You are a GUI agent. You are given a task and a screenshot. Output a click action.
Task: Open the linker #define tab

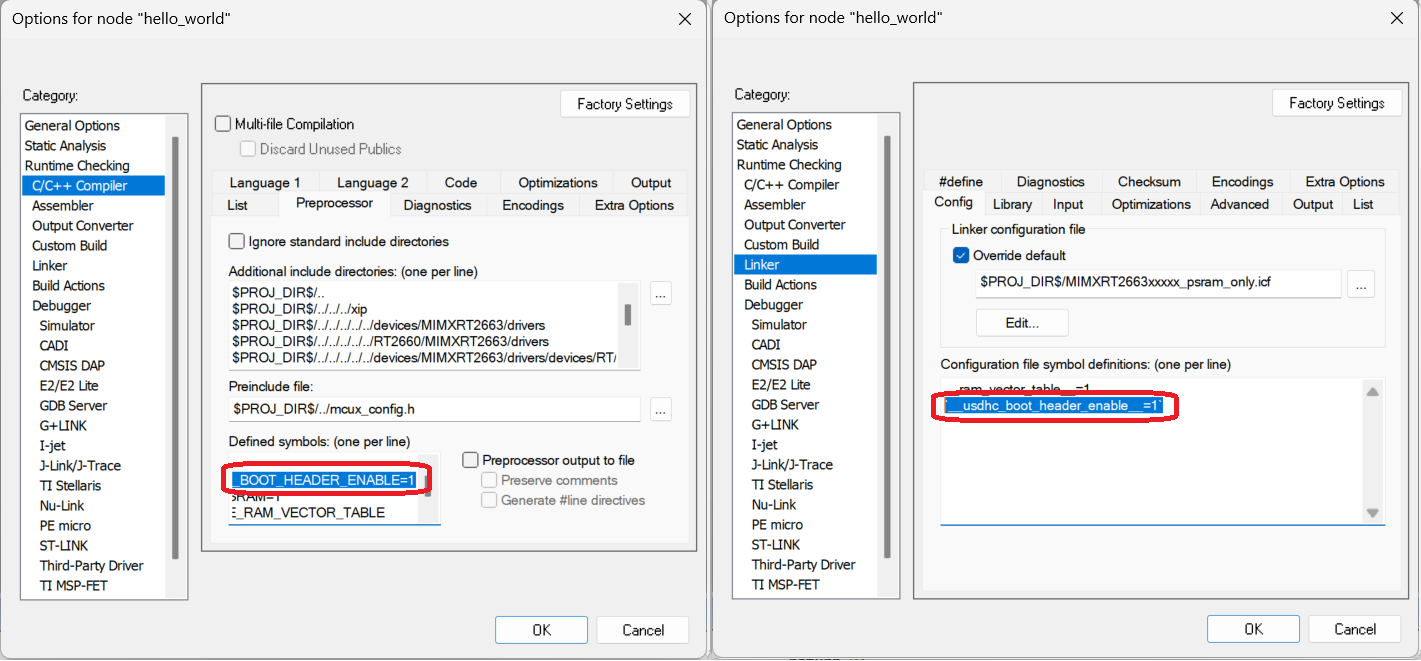pyautogui.click(x=961, y=181)
